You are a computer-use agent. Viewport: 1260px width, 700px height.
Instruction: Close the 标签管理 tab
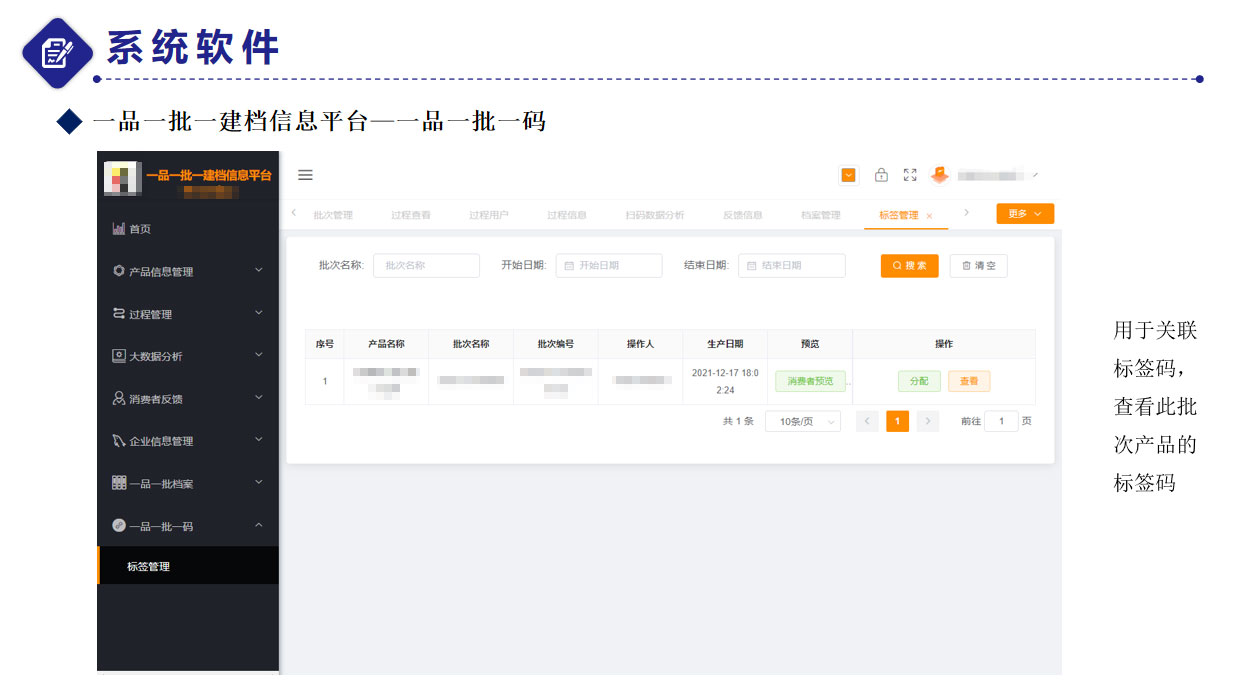(929, 216)
